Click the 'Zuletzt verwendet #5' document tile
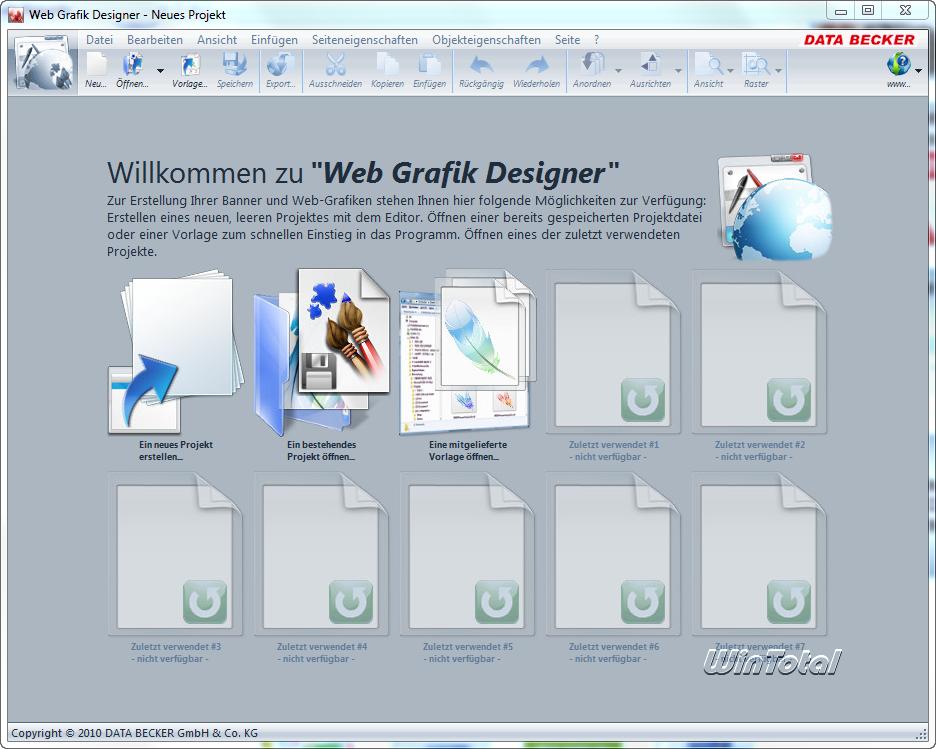Screen dimensions: 936x749 point(467,554)
